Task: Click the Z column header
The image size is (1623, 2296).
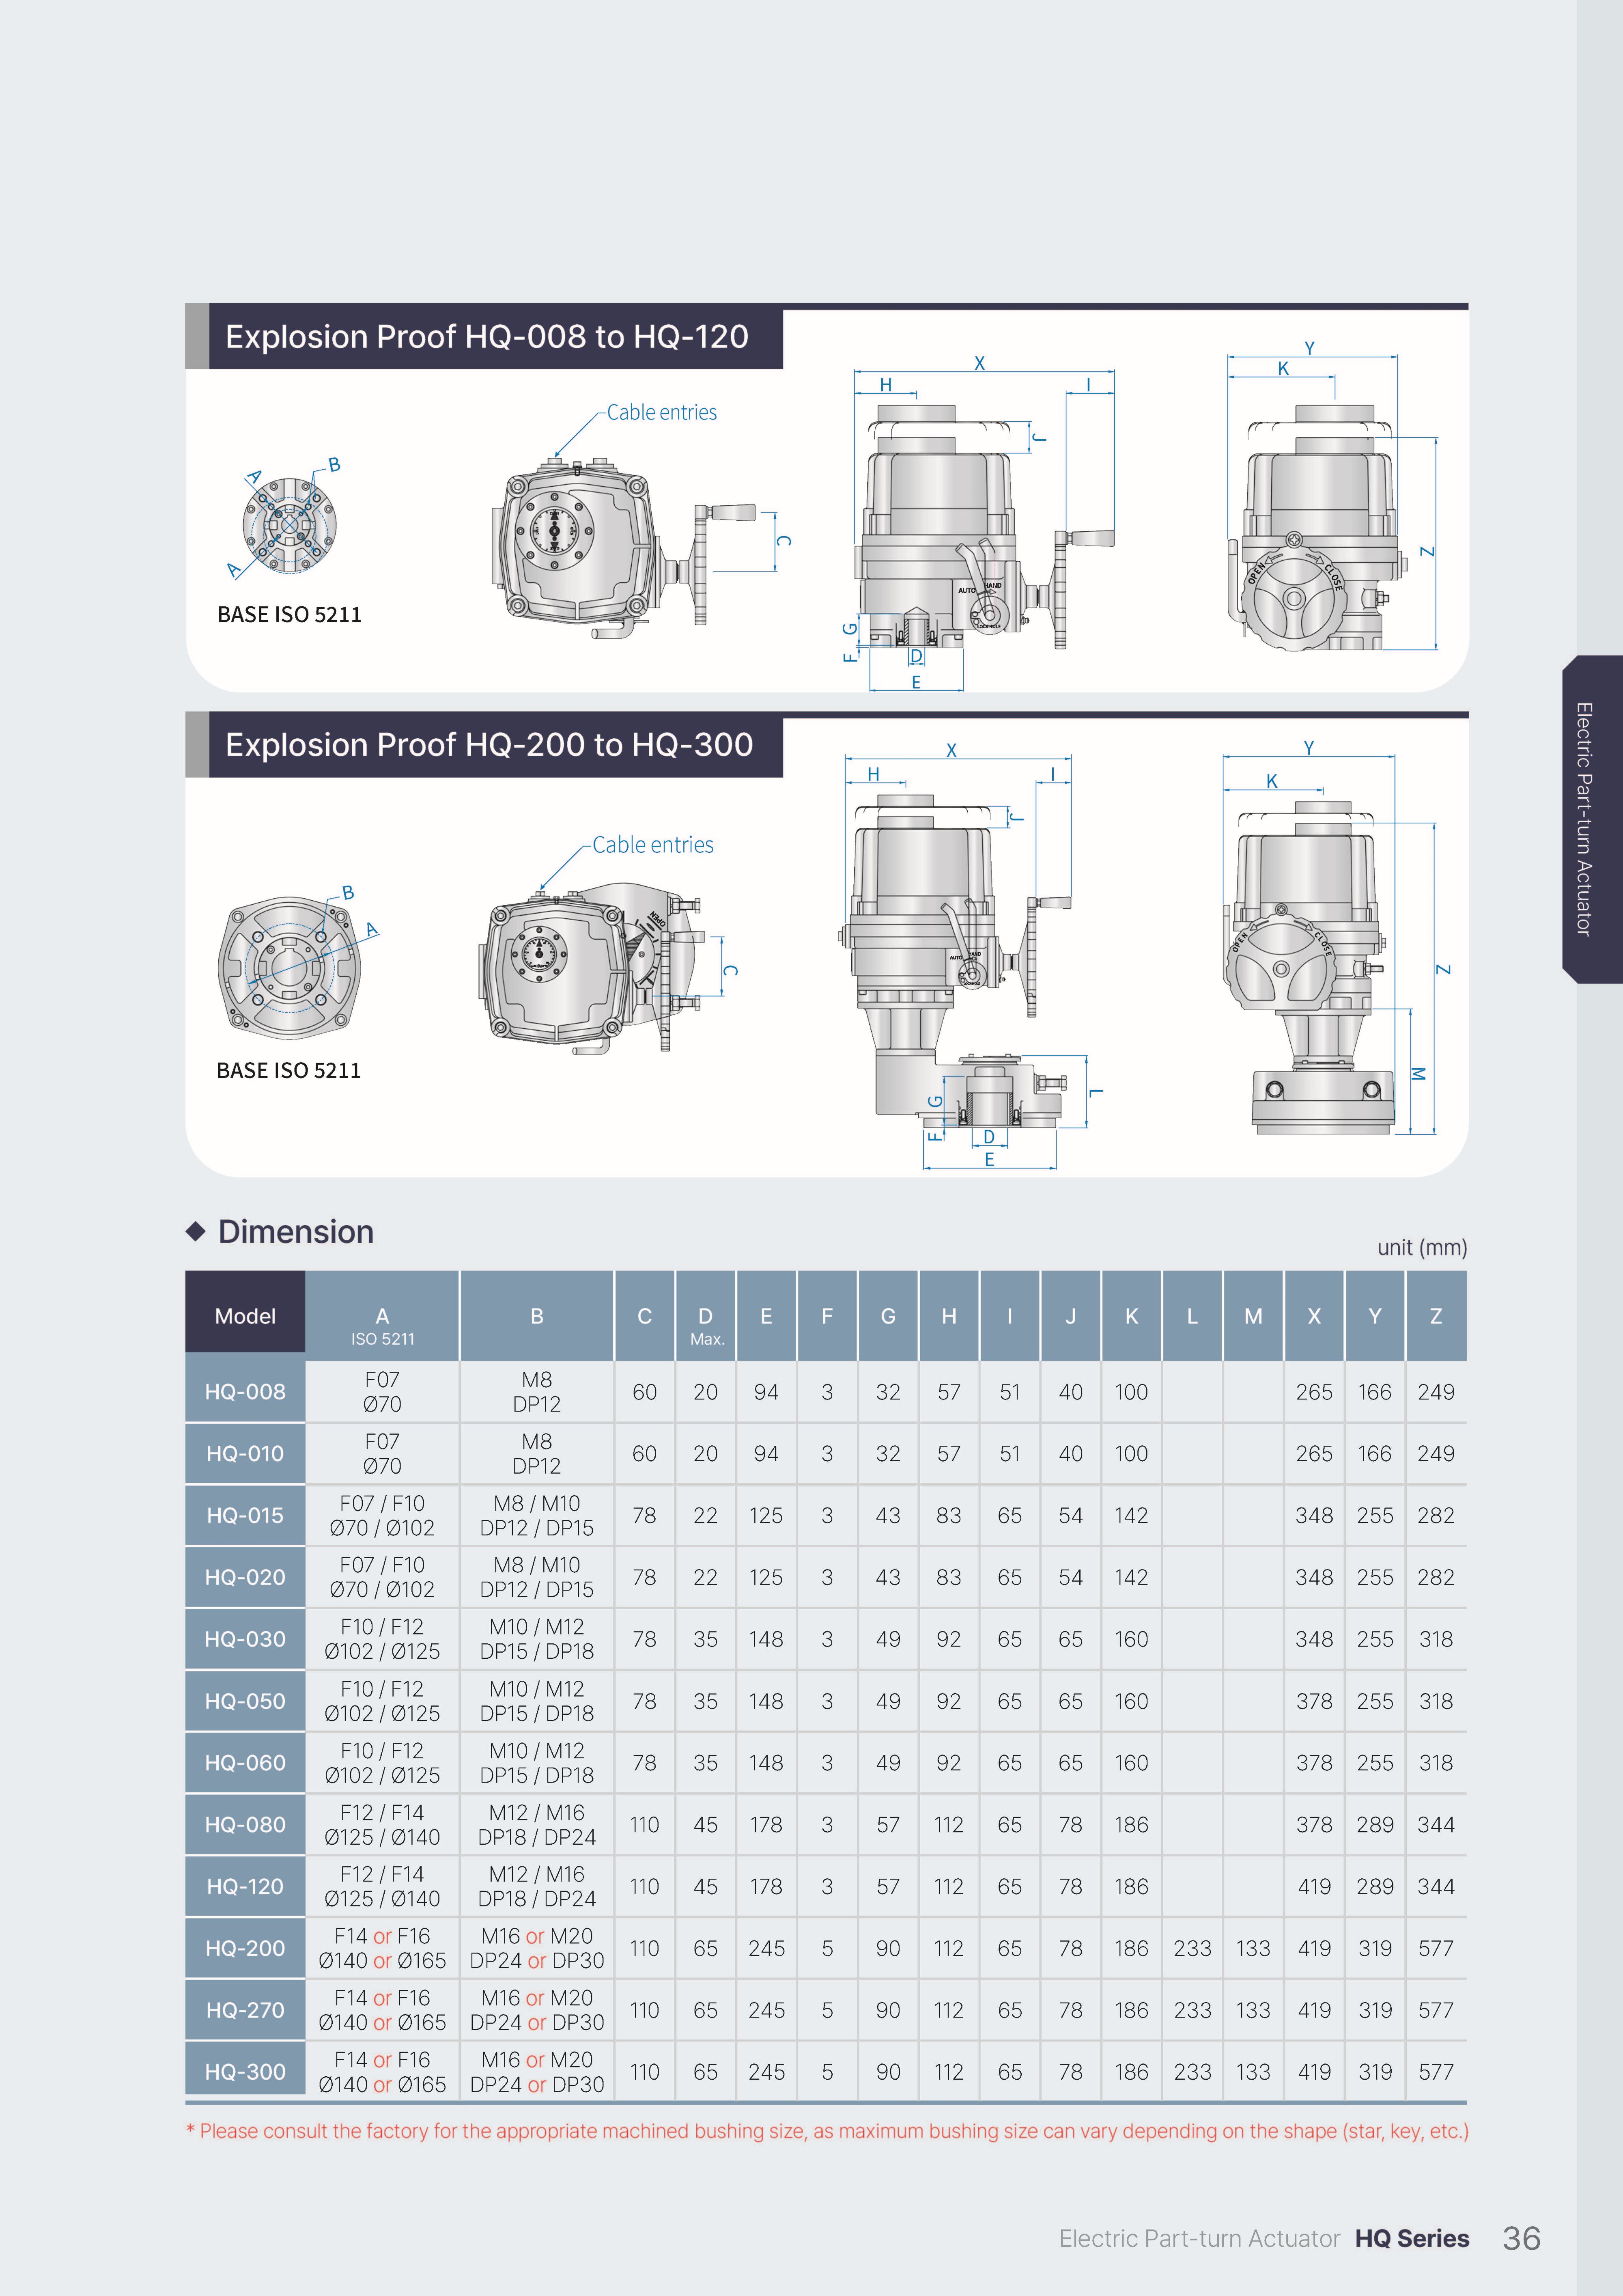Action: pos(1435,1316)
